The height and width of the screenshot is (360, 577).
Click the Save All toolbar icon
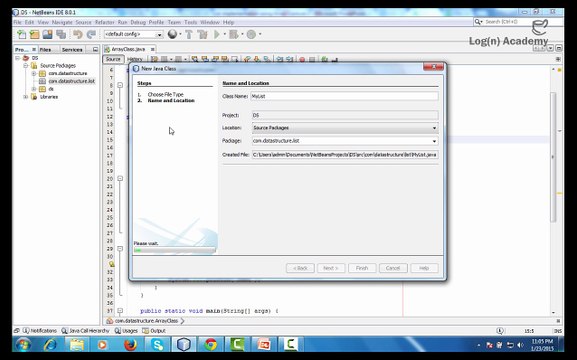tap(61, 35)
